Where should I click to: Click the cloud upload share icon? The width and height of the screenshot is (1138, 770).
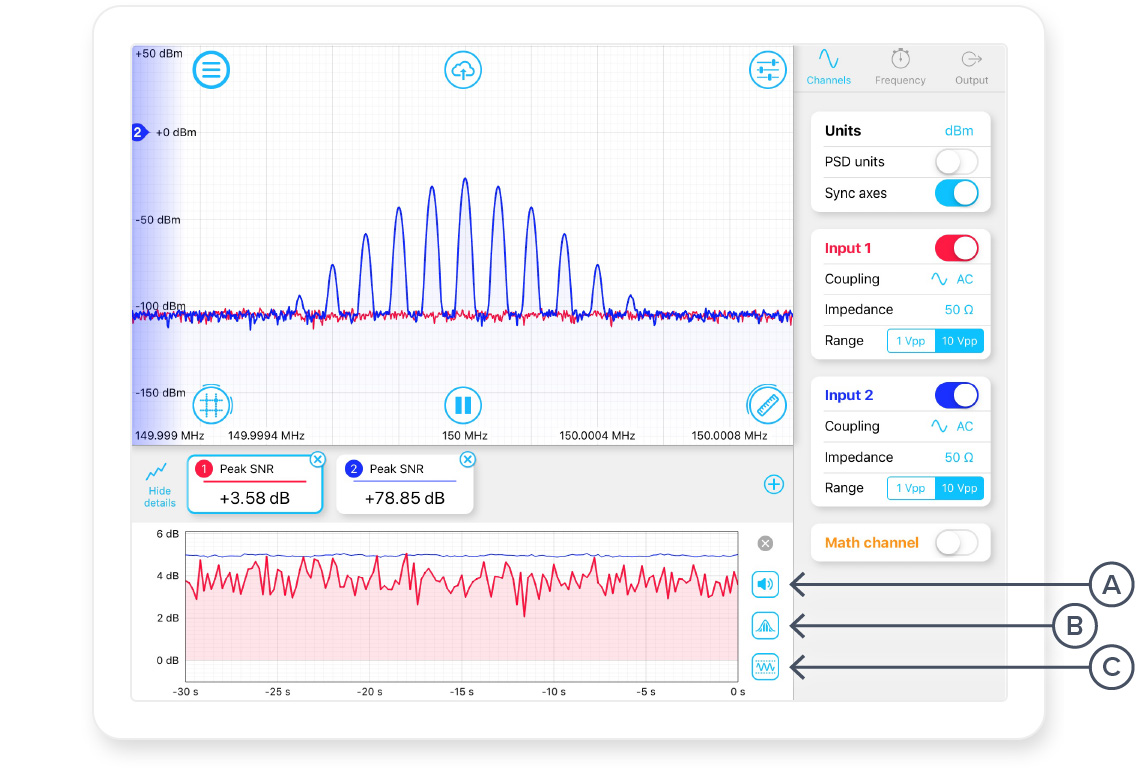point(463,70)
